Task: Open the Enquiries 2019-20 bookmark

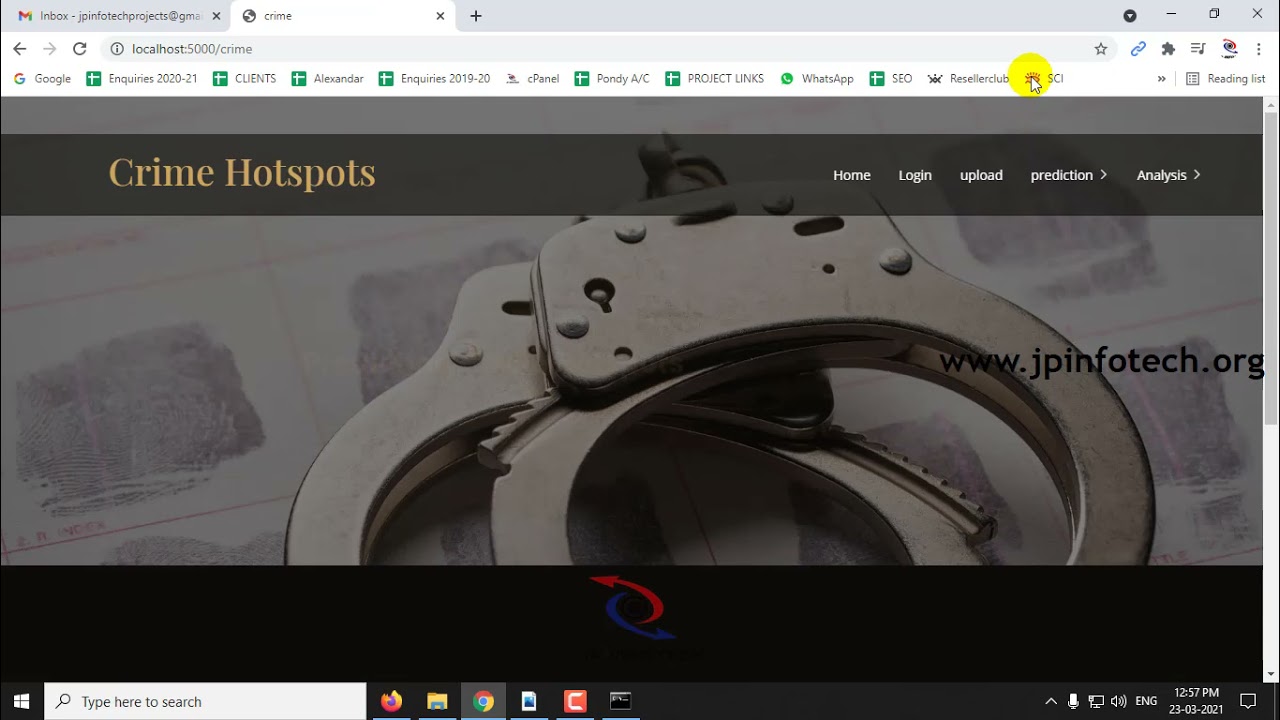Action: click(435, 79)
